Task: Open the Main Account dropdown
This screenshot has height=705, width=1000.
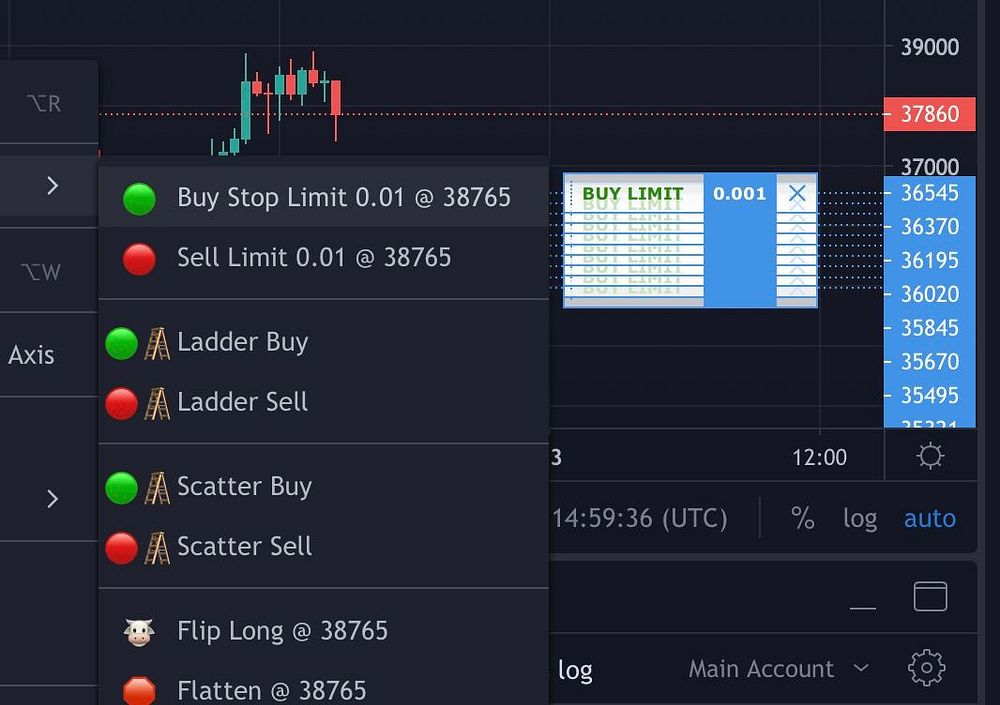Action: click(x=778, y=668)
